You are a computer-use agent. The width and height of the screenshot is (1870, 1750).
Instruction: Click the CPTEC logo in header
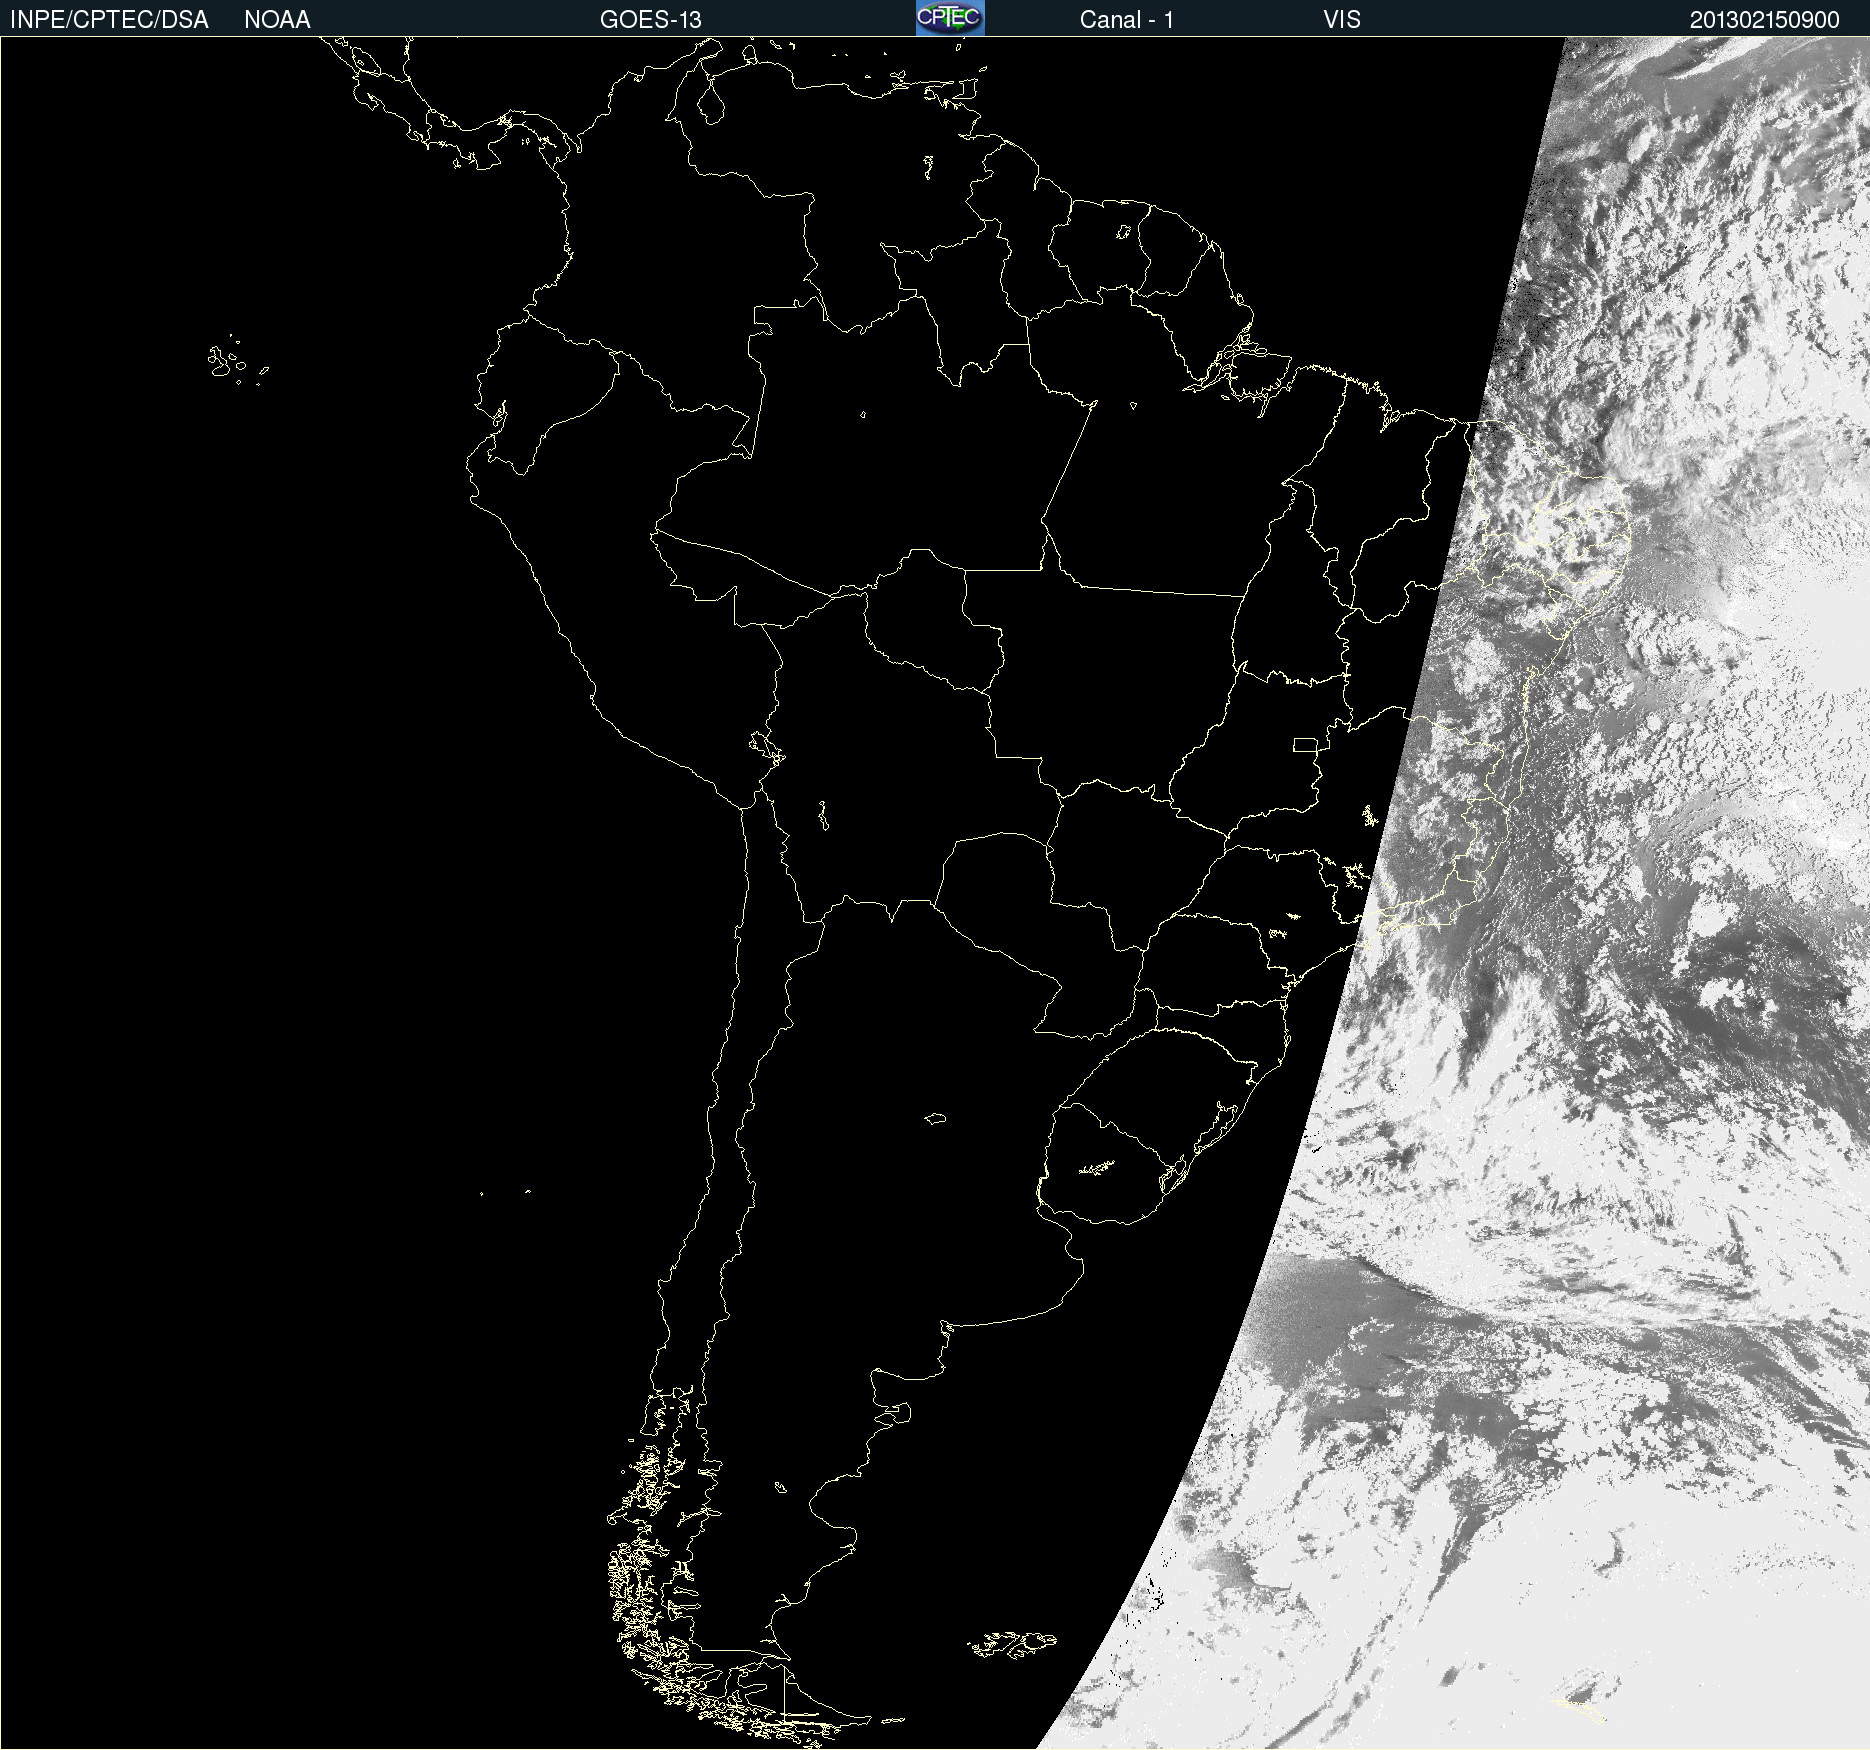tap(950, 18)
